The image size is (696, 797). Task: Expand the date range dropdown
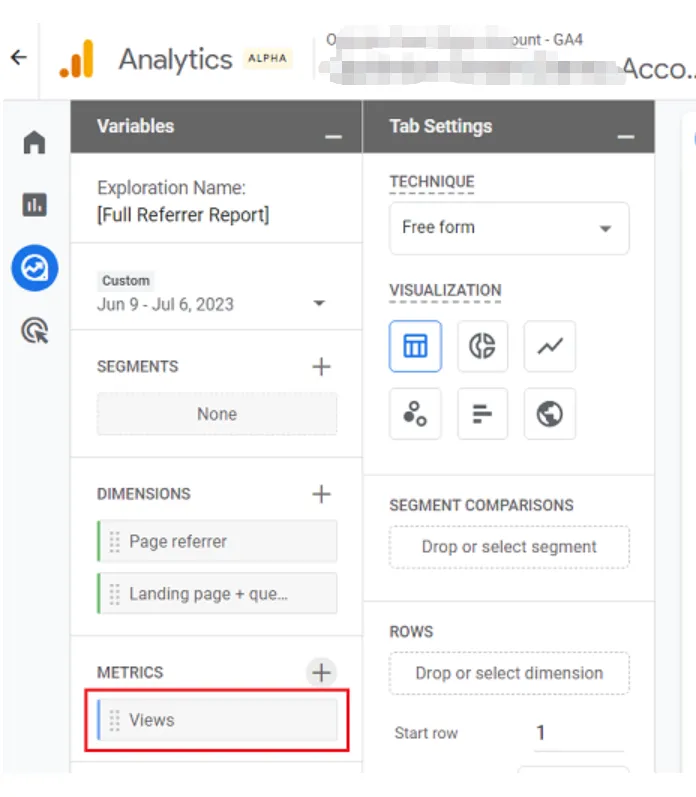pos(319,304)
